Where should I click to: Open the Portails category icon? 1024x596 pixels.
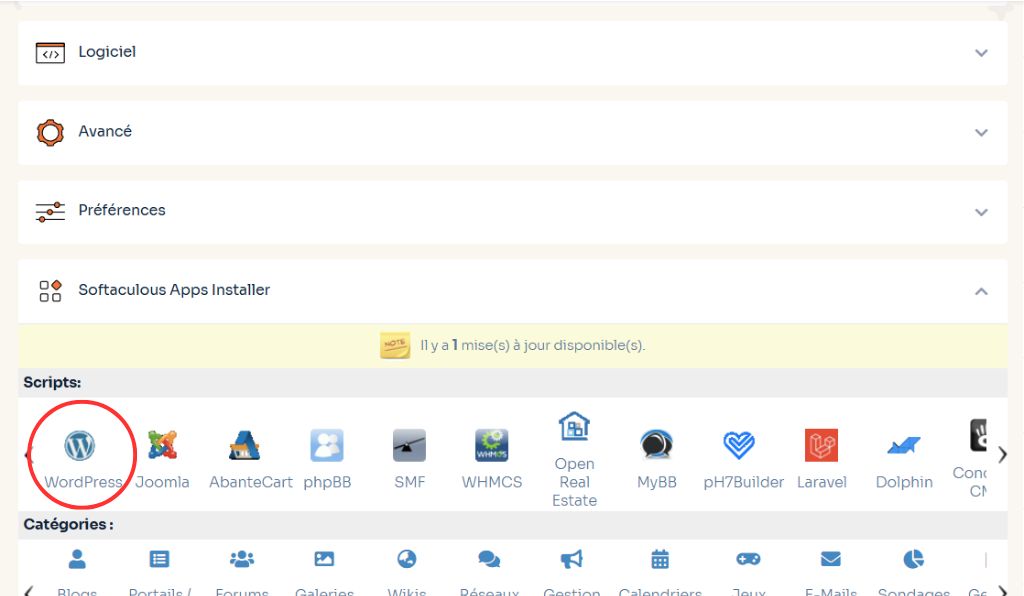159,559
